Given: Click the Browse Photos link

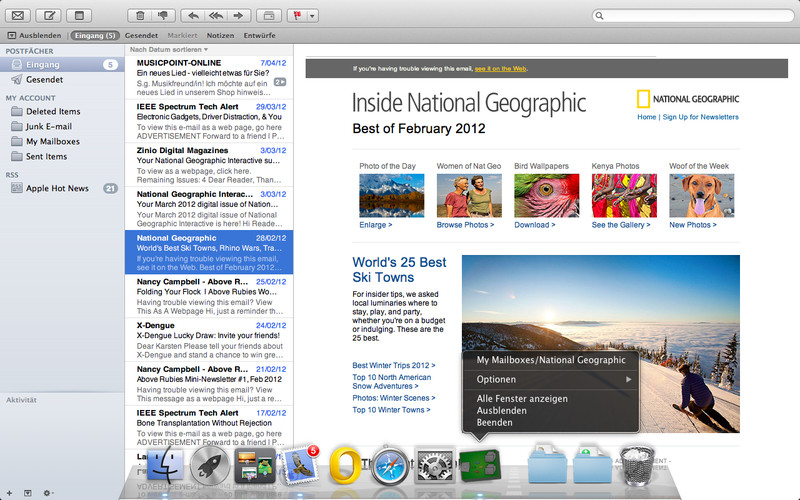Looking at the screenshot, I should pyautogui.click(x=465, y=225).
